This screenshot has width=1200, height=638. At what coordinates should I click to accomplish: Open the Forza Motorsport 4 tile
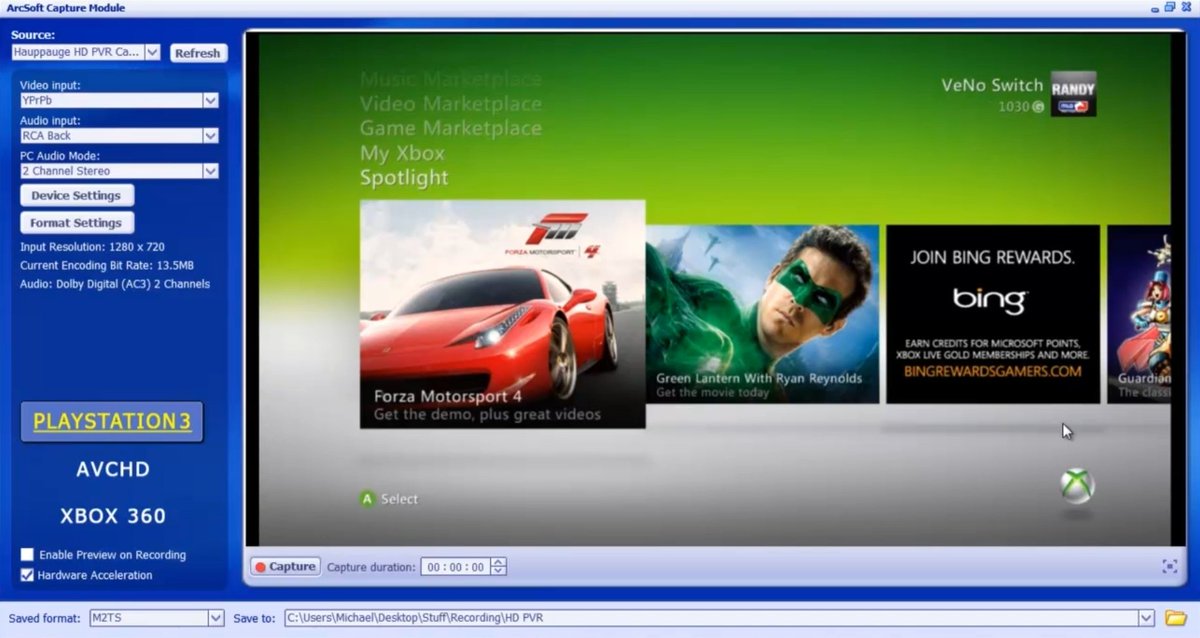coord(502,314)
